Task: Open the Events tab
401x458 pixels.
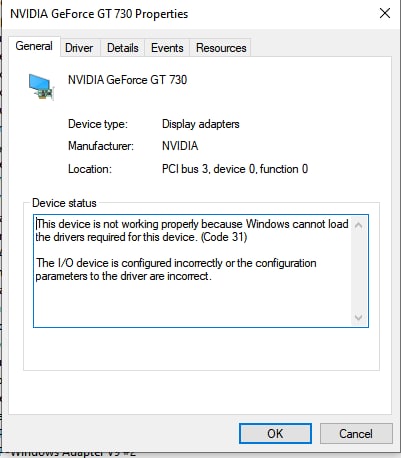Action: pyautogui.click(x=167, y=48)
